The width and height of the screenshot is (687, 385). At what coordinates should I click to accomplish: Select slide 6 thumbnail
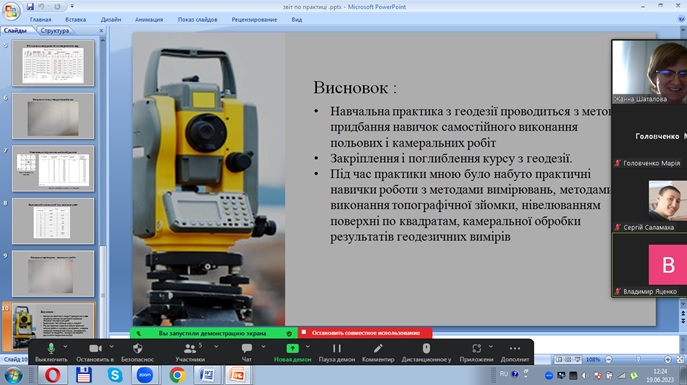point(53,116)
